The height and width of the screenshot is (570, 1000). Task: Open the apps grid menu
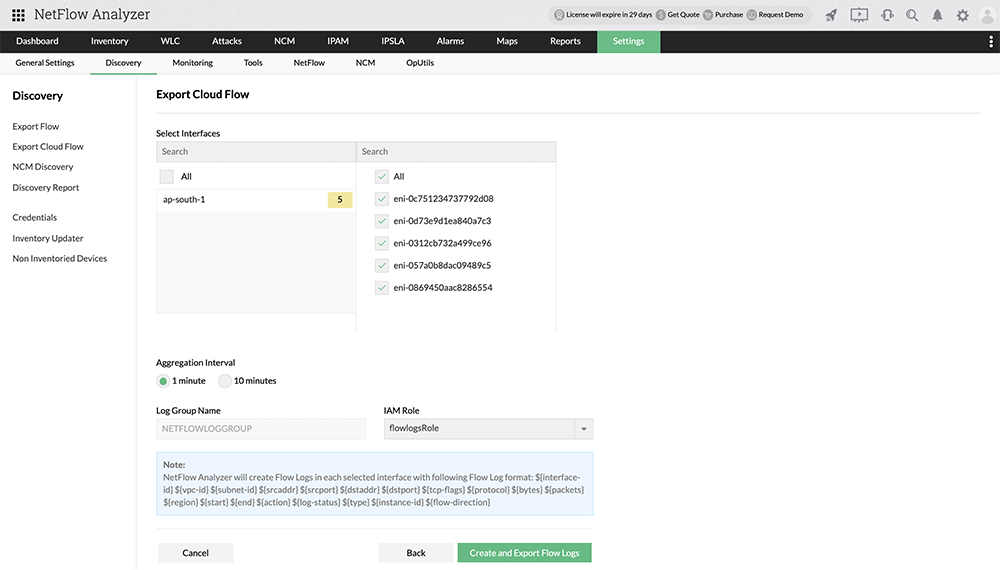coord(18,15)
